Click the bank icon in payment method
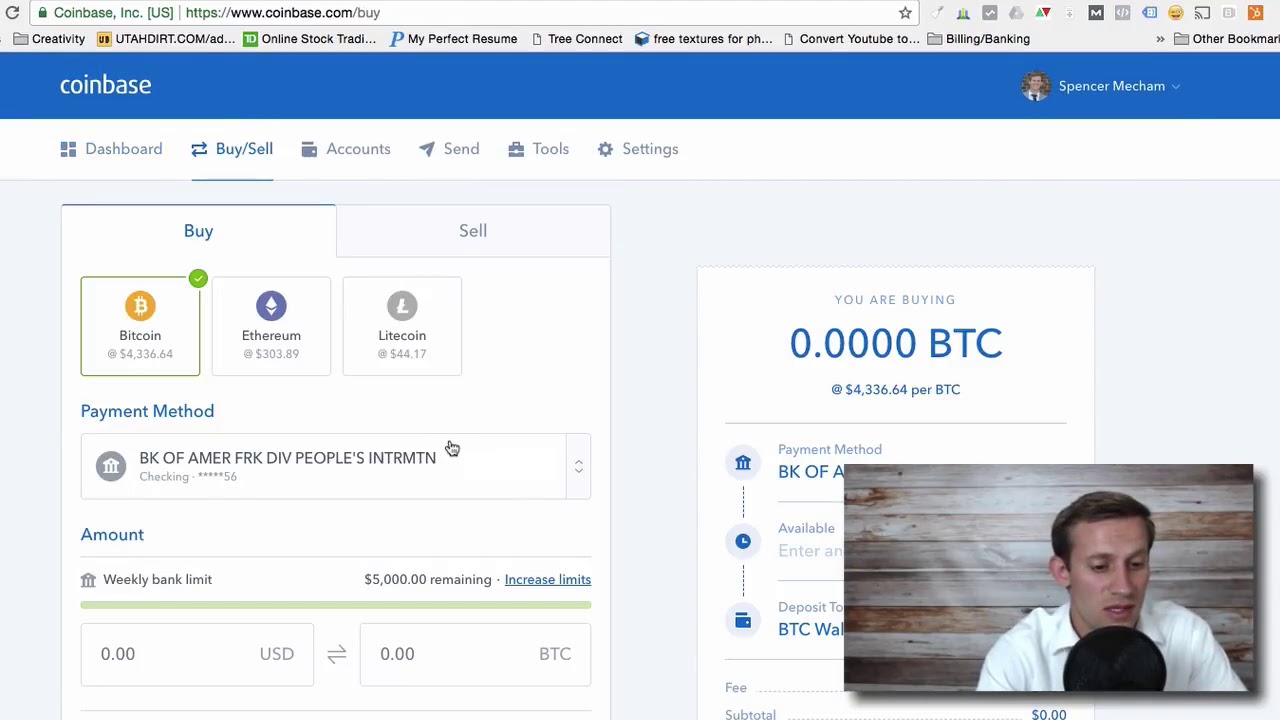1280x720 pixels. [111, 466]
